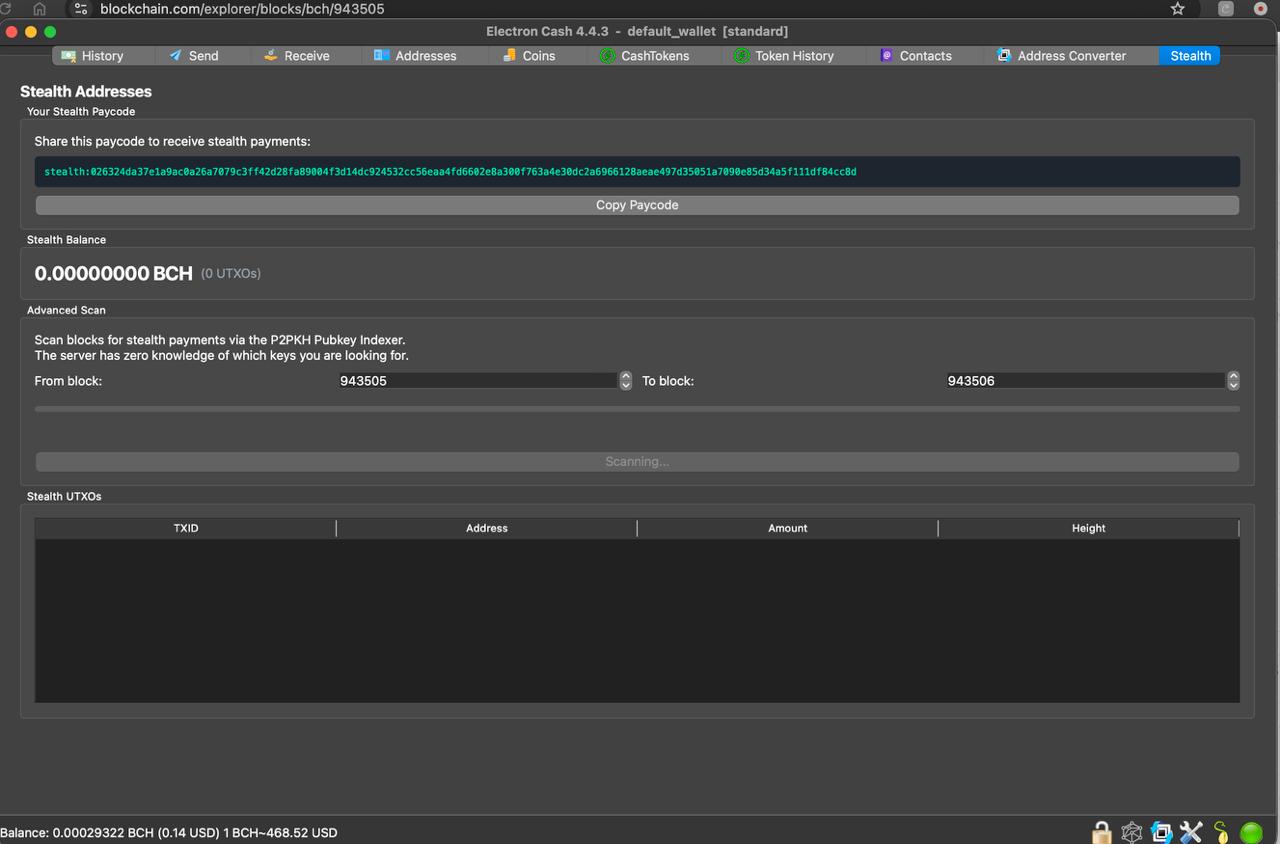
Task: Open the Send tab
Action: [194, 56]
